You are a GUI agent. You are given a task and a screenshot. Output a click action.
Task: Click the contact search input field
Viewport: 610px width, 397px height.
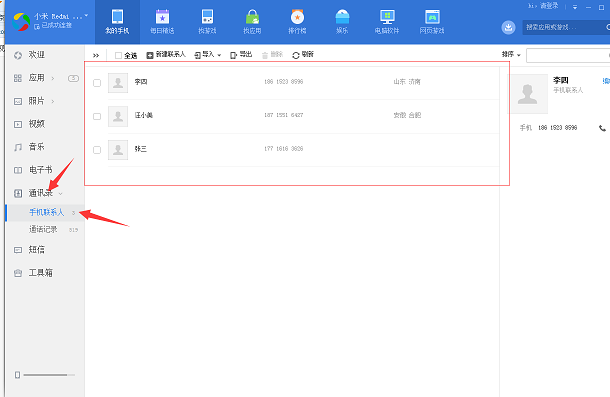tap(568, 55)
